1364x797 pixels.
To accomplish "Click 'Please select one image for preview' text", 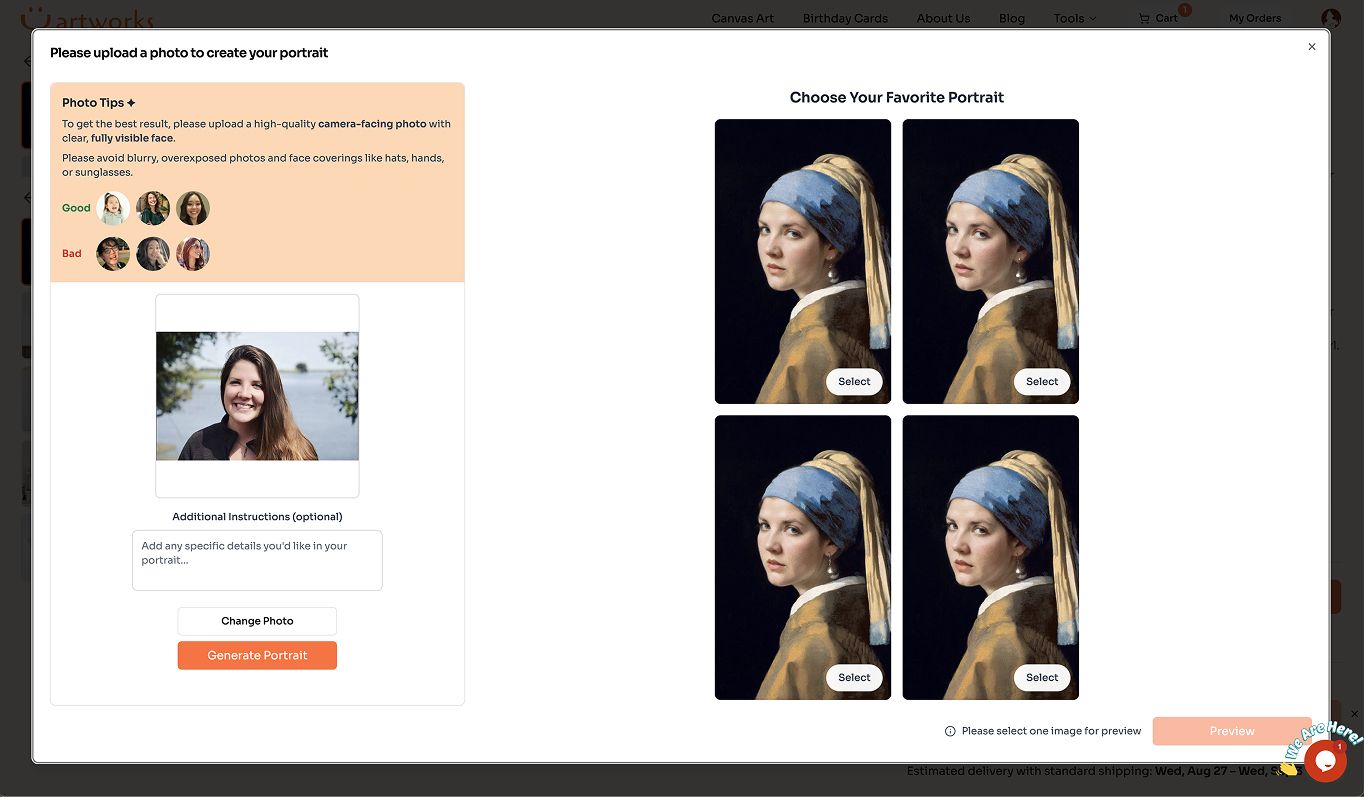I will [x=1051, y=731].
